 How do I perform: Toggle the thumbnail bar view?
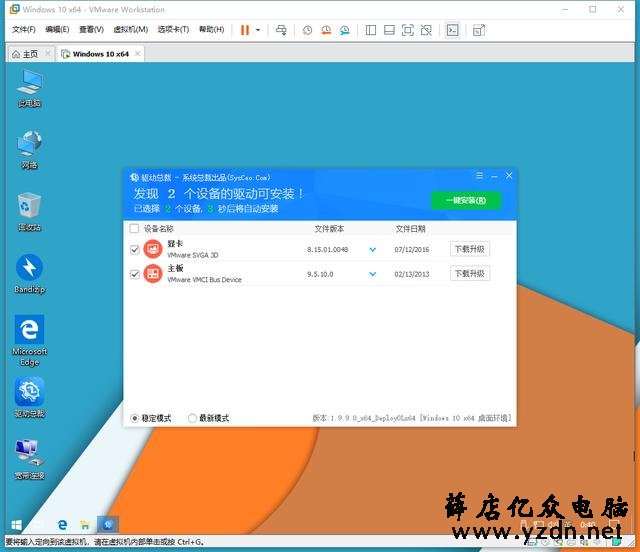tap(389, 30)
